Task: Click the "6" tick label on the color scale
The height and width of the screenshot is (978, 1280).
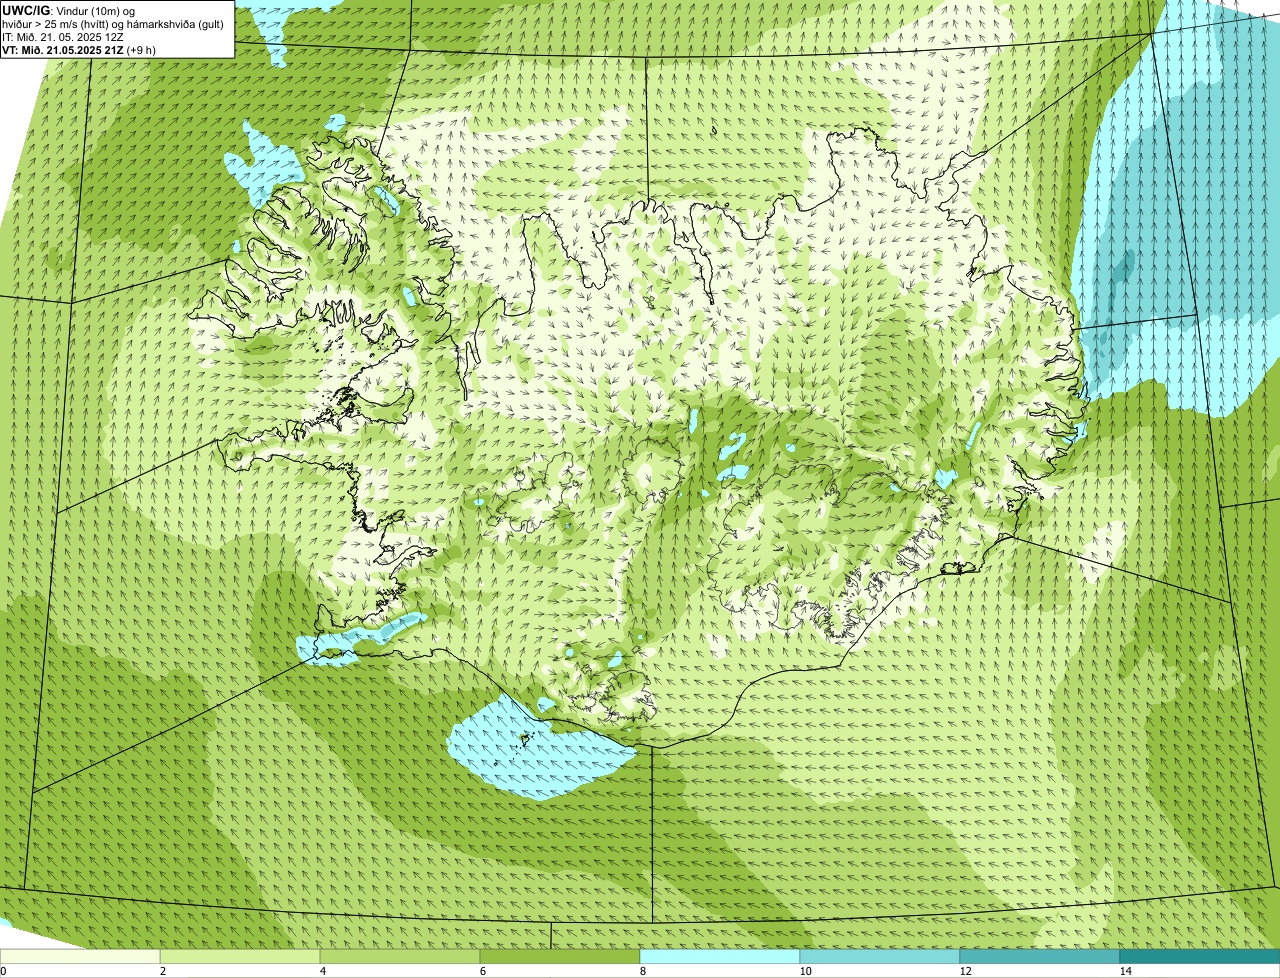Action: point(482,971)
